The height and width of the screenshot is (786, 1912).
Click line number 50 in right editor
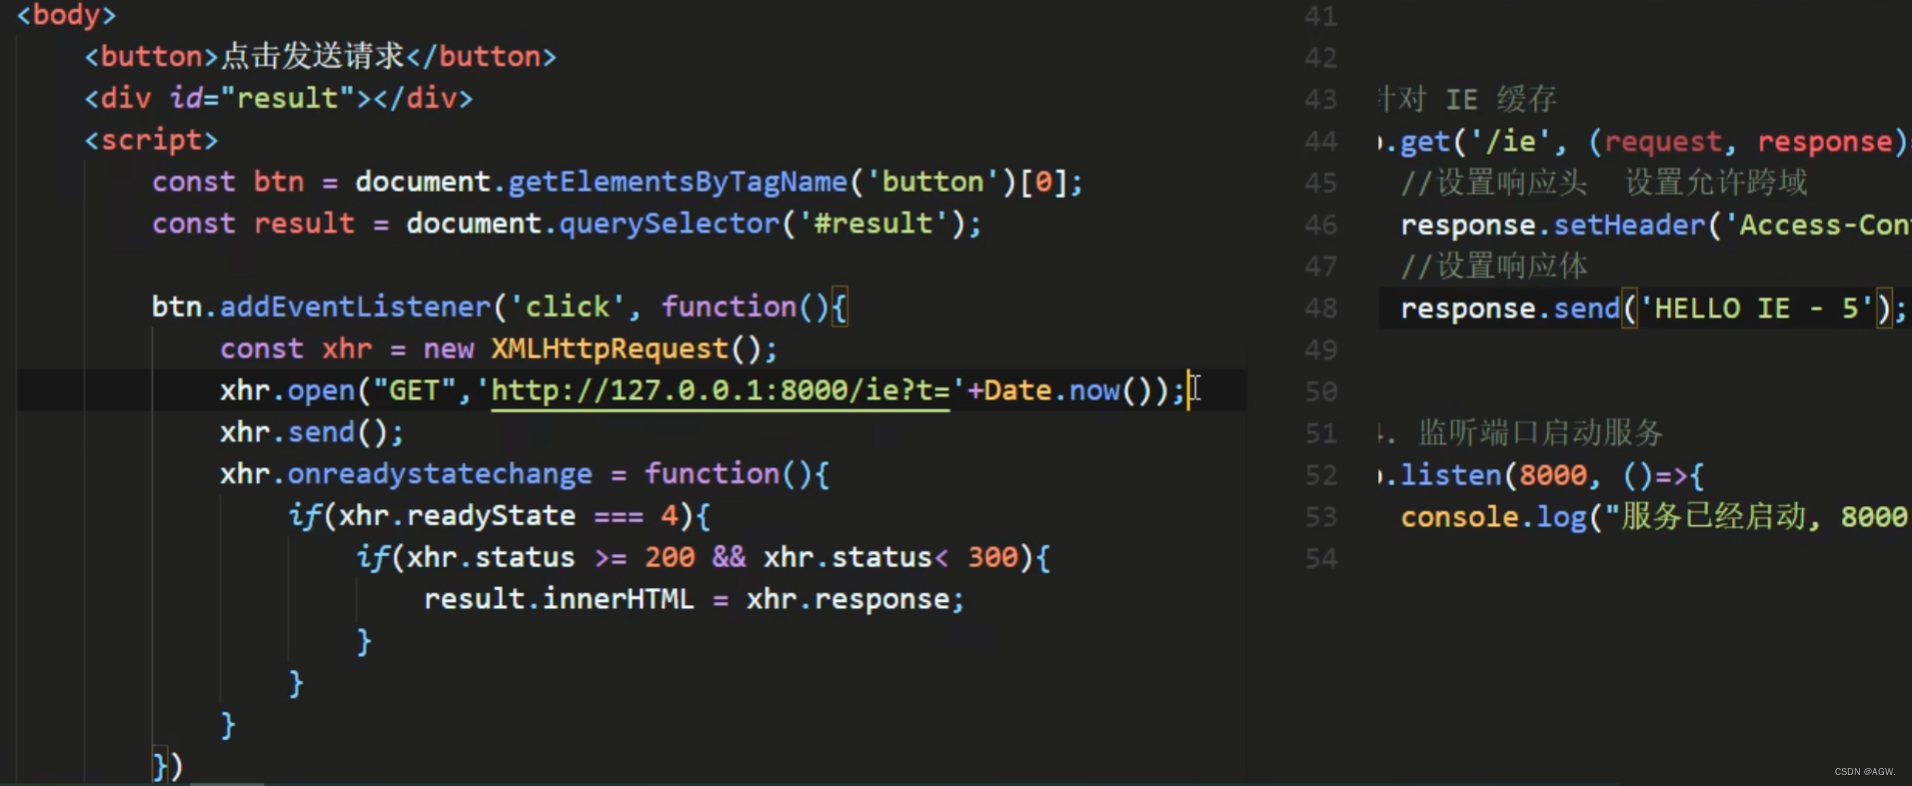1320,392
